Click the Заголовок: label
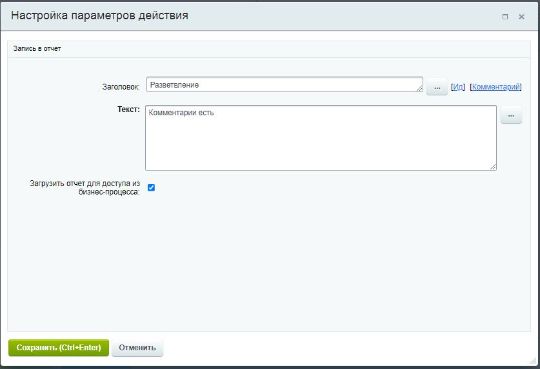Screen dimensions: 540x369 tap(121, 87)
